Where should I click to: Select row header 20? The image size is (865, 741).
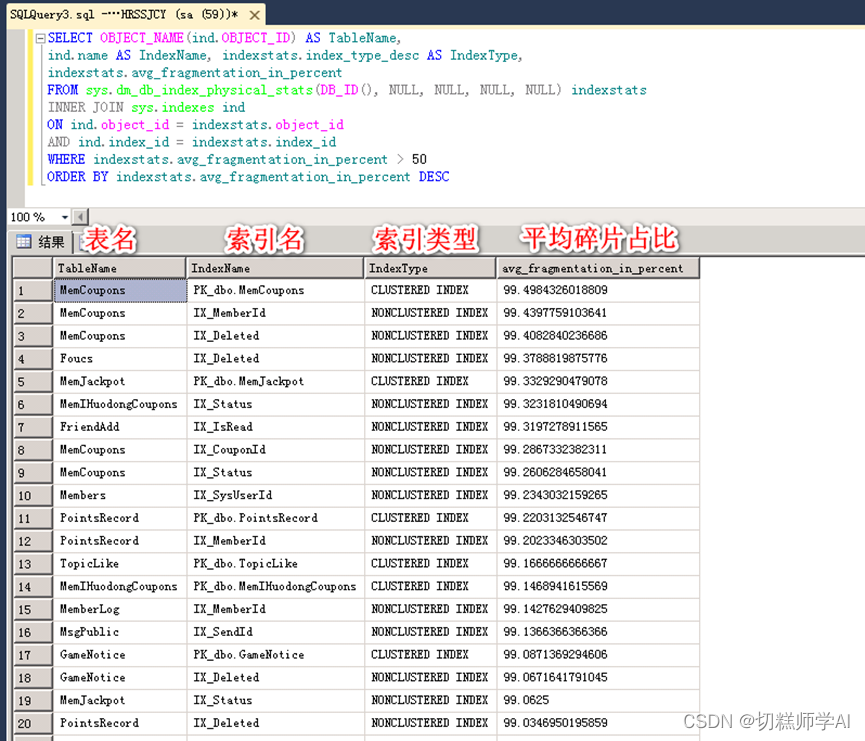[x=33, y=723]
